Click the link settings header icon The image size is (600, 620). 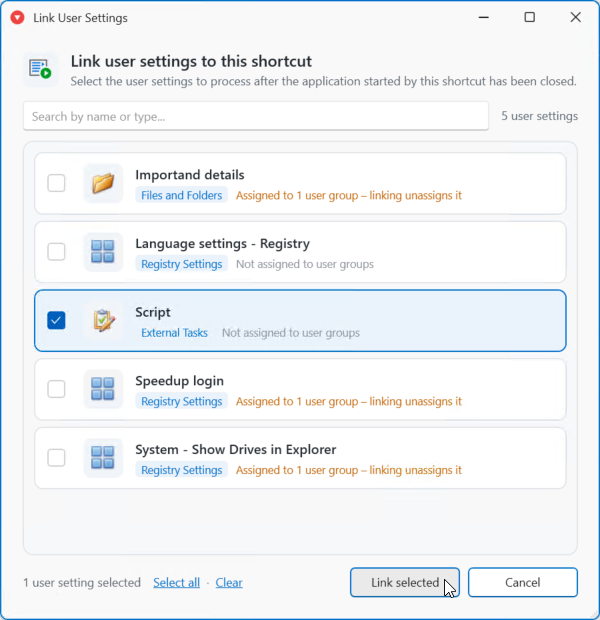40,69
